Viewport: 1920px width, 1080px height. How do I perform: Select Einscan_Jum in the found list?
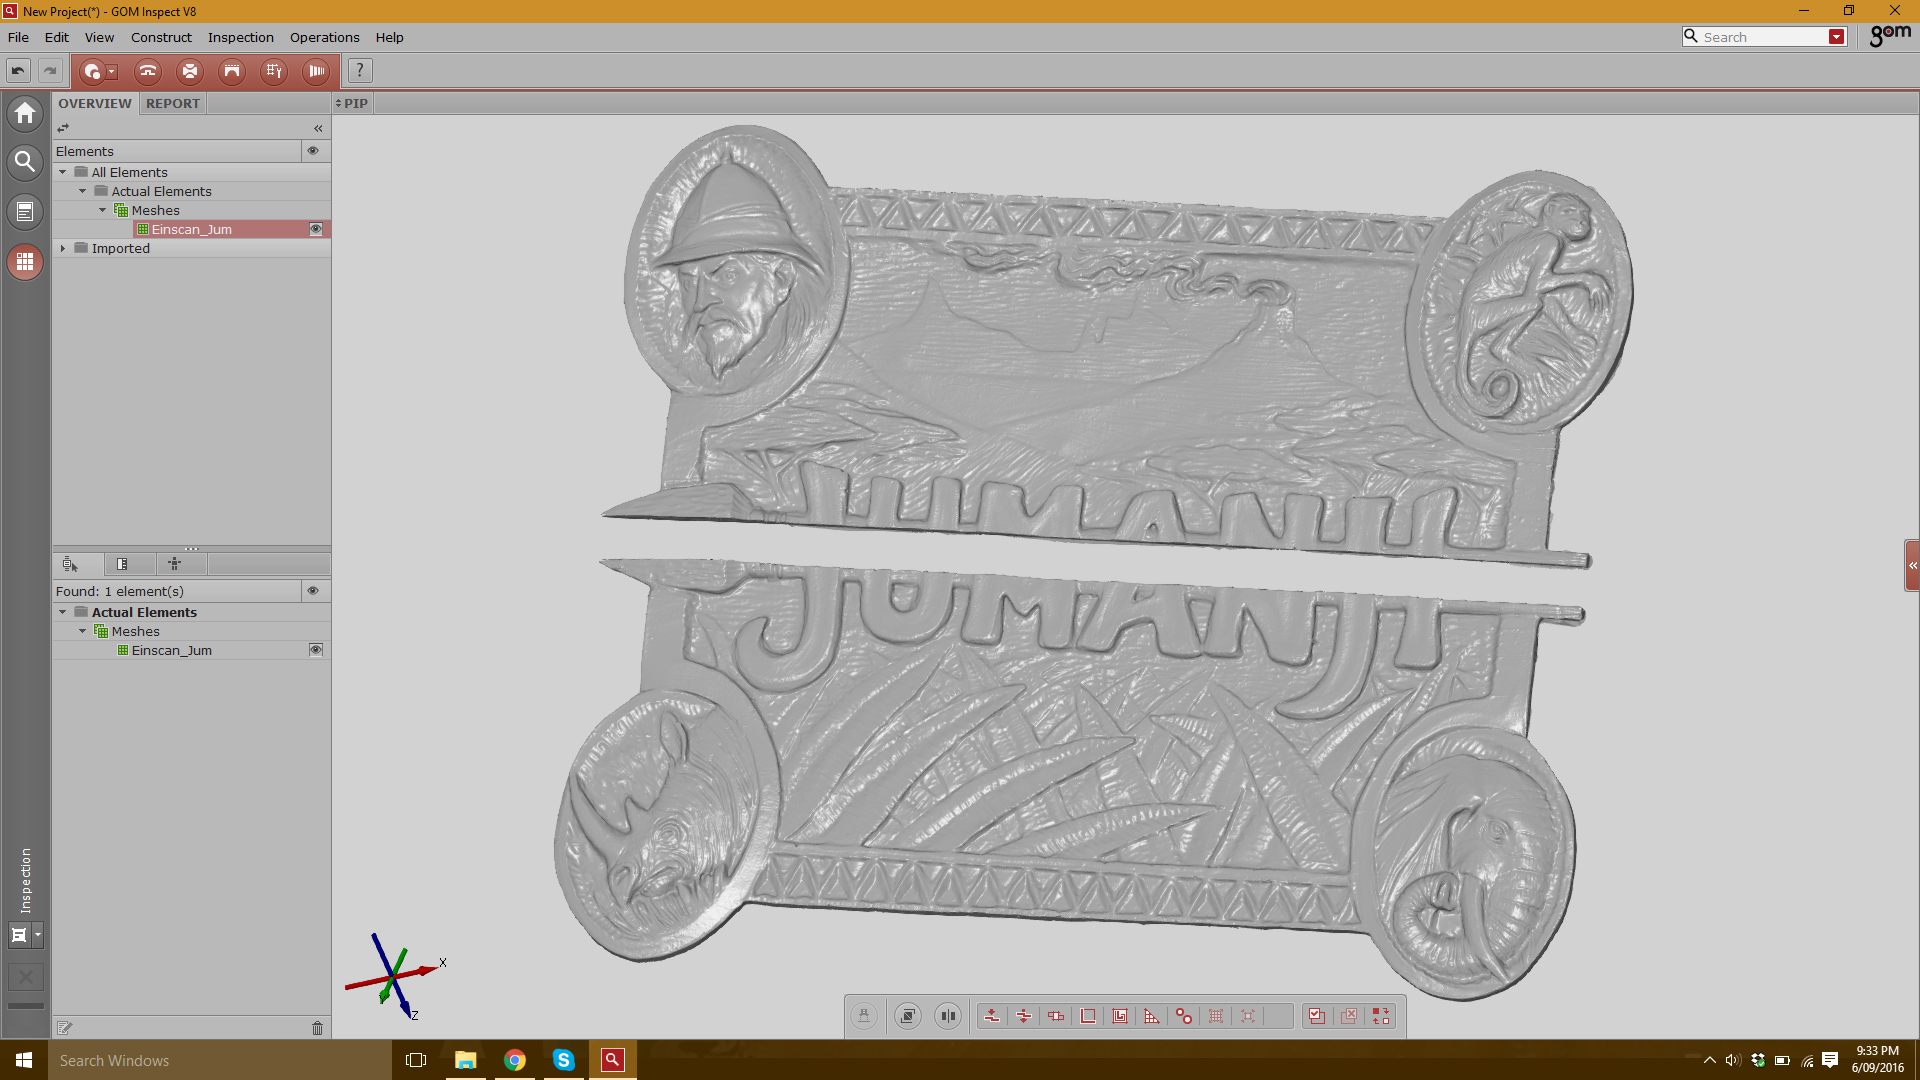coord(172,650)
